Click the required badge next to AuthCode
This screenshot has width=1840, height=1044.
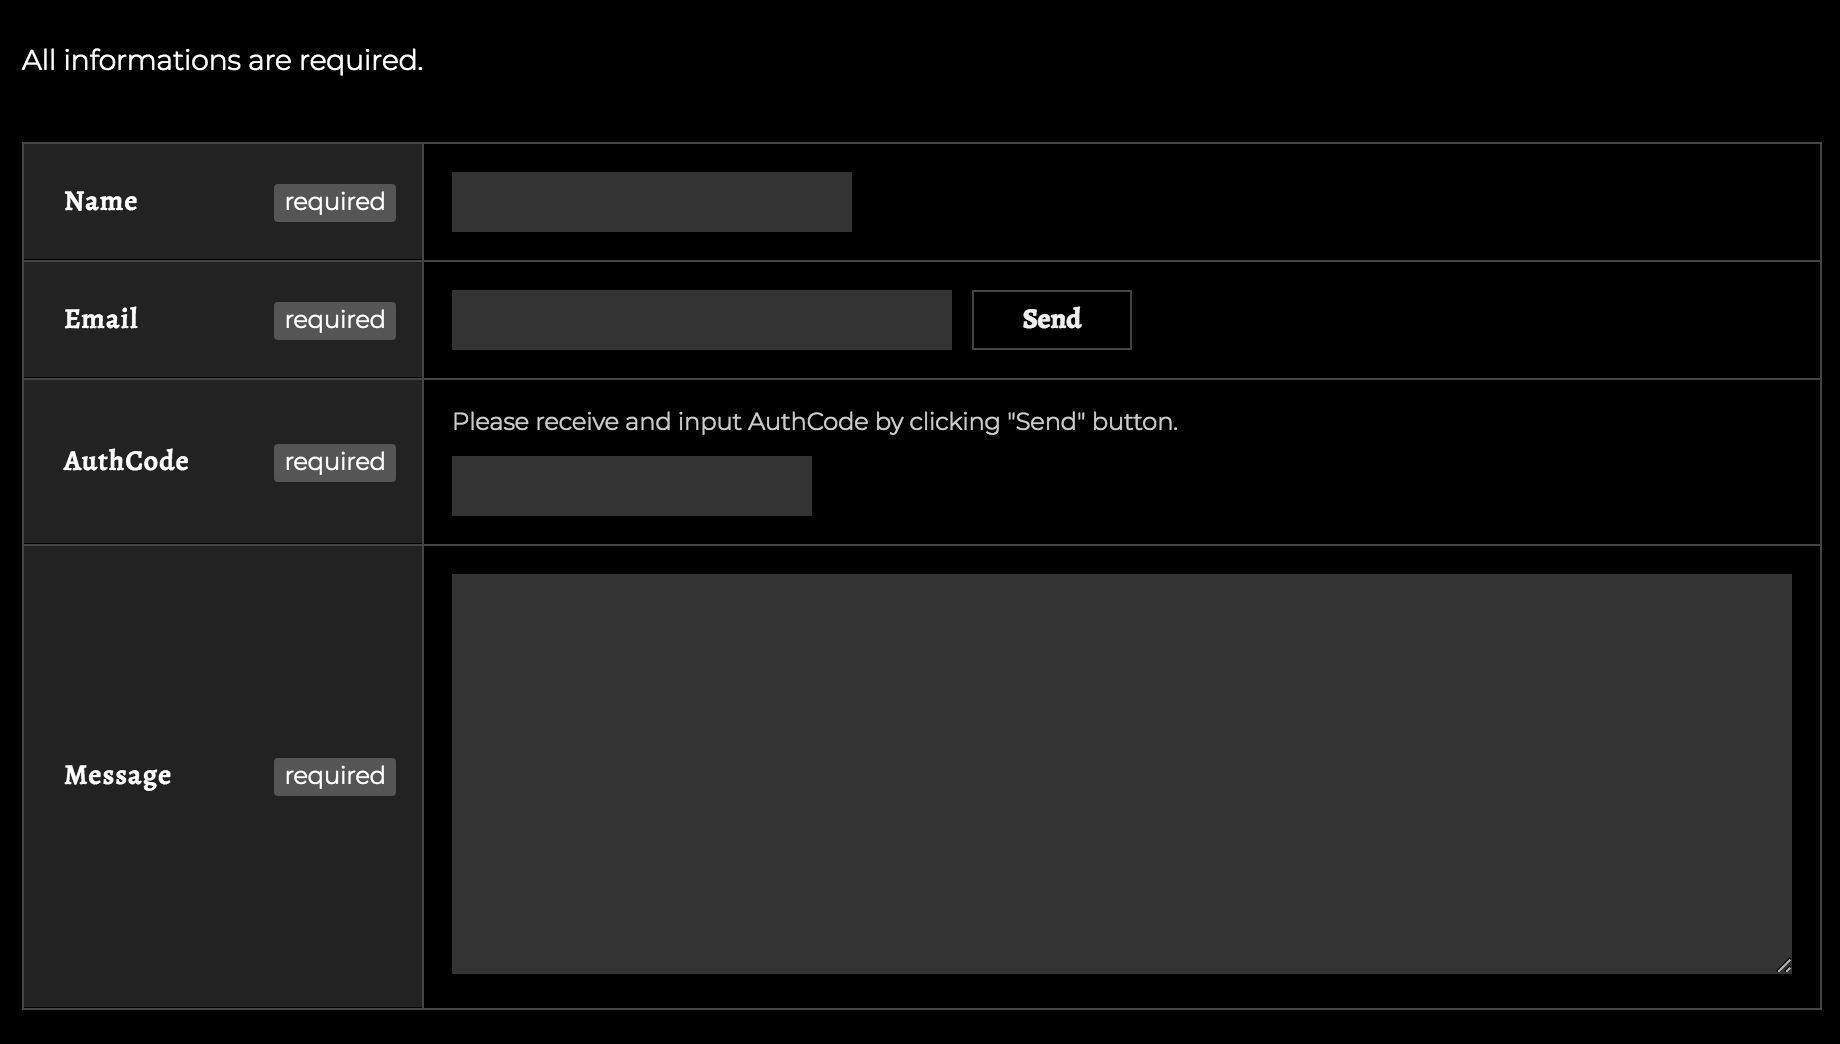tap(335, 462)
